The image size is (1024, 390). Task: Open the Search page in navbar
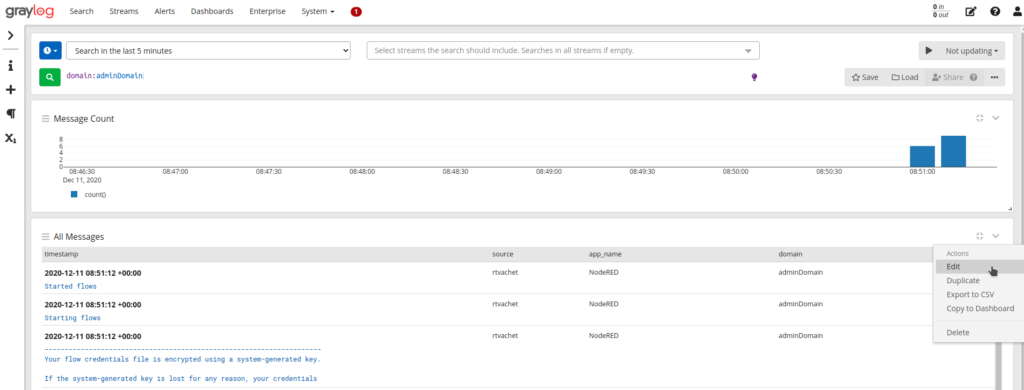pos(81,11)
